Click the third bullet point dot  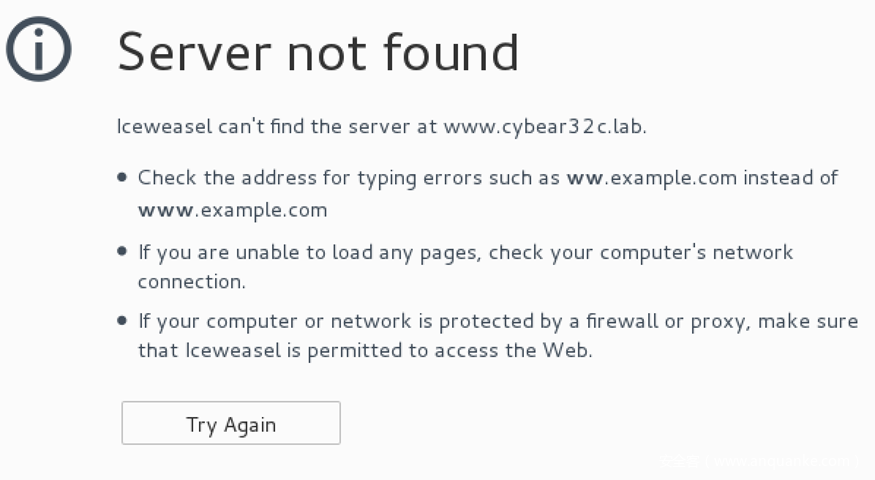pos(122,322)
